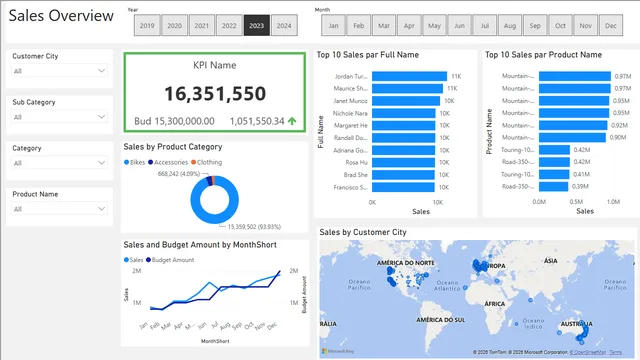Viewport: 640px width, 360px height.
Task: Click the Australia data cluster on map
Action: (x=582, y=334)
